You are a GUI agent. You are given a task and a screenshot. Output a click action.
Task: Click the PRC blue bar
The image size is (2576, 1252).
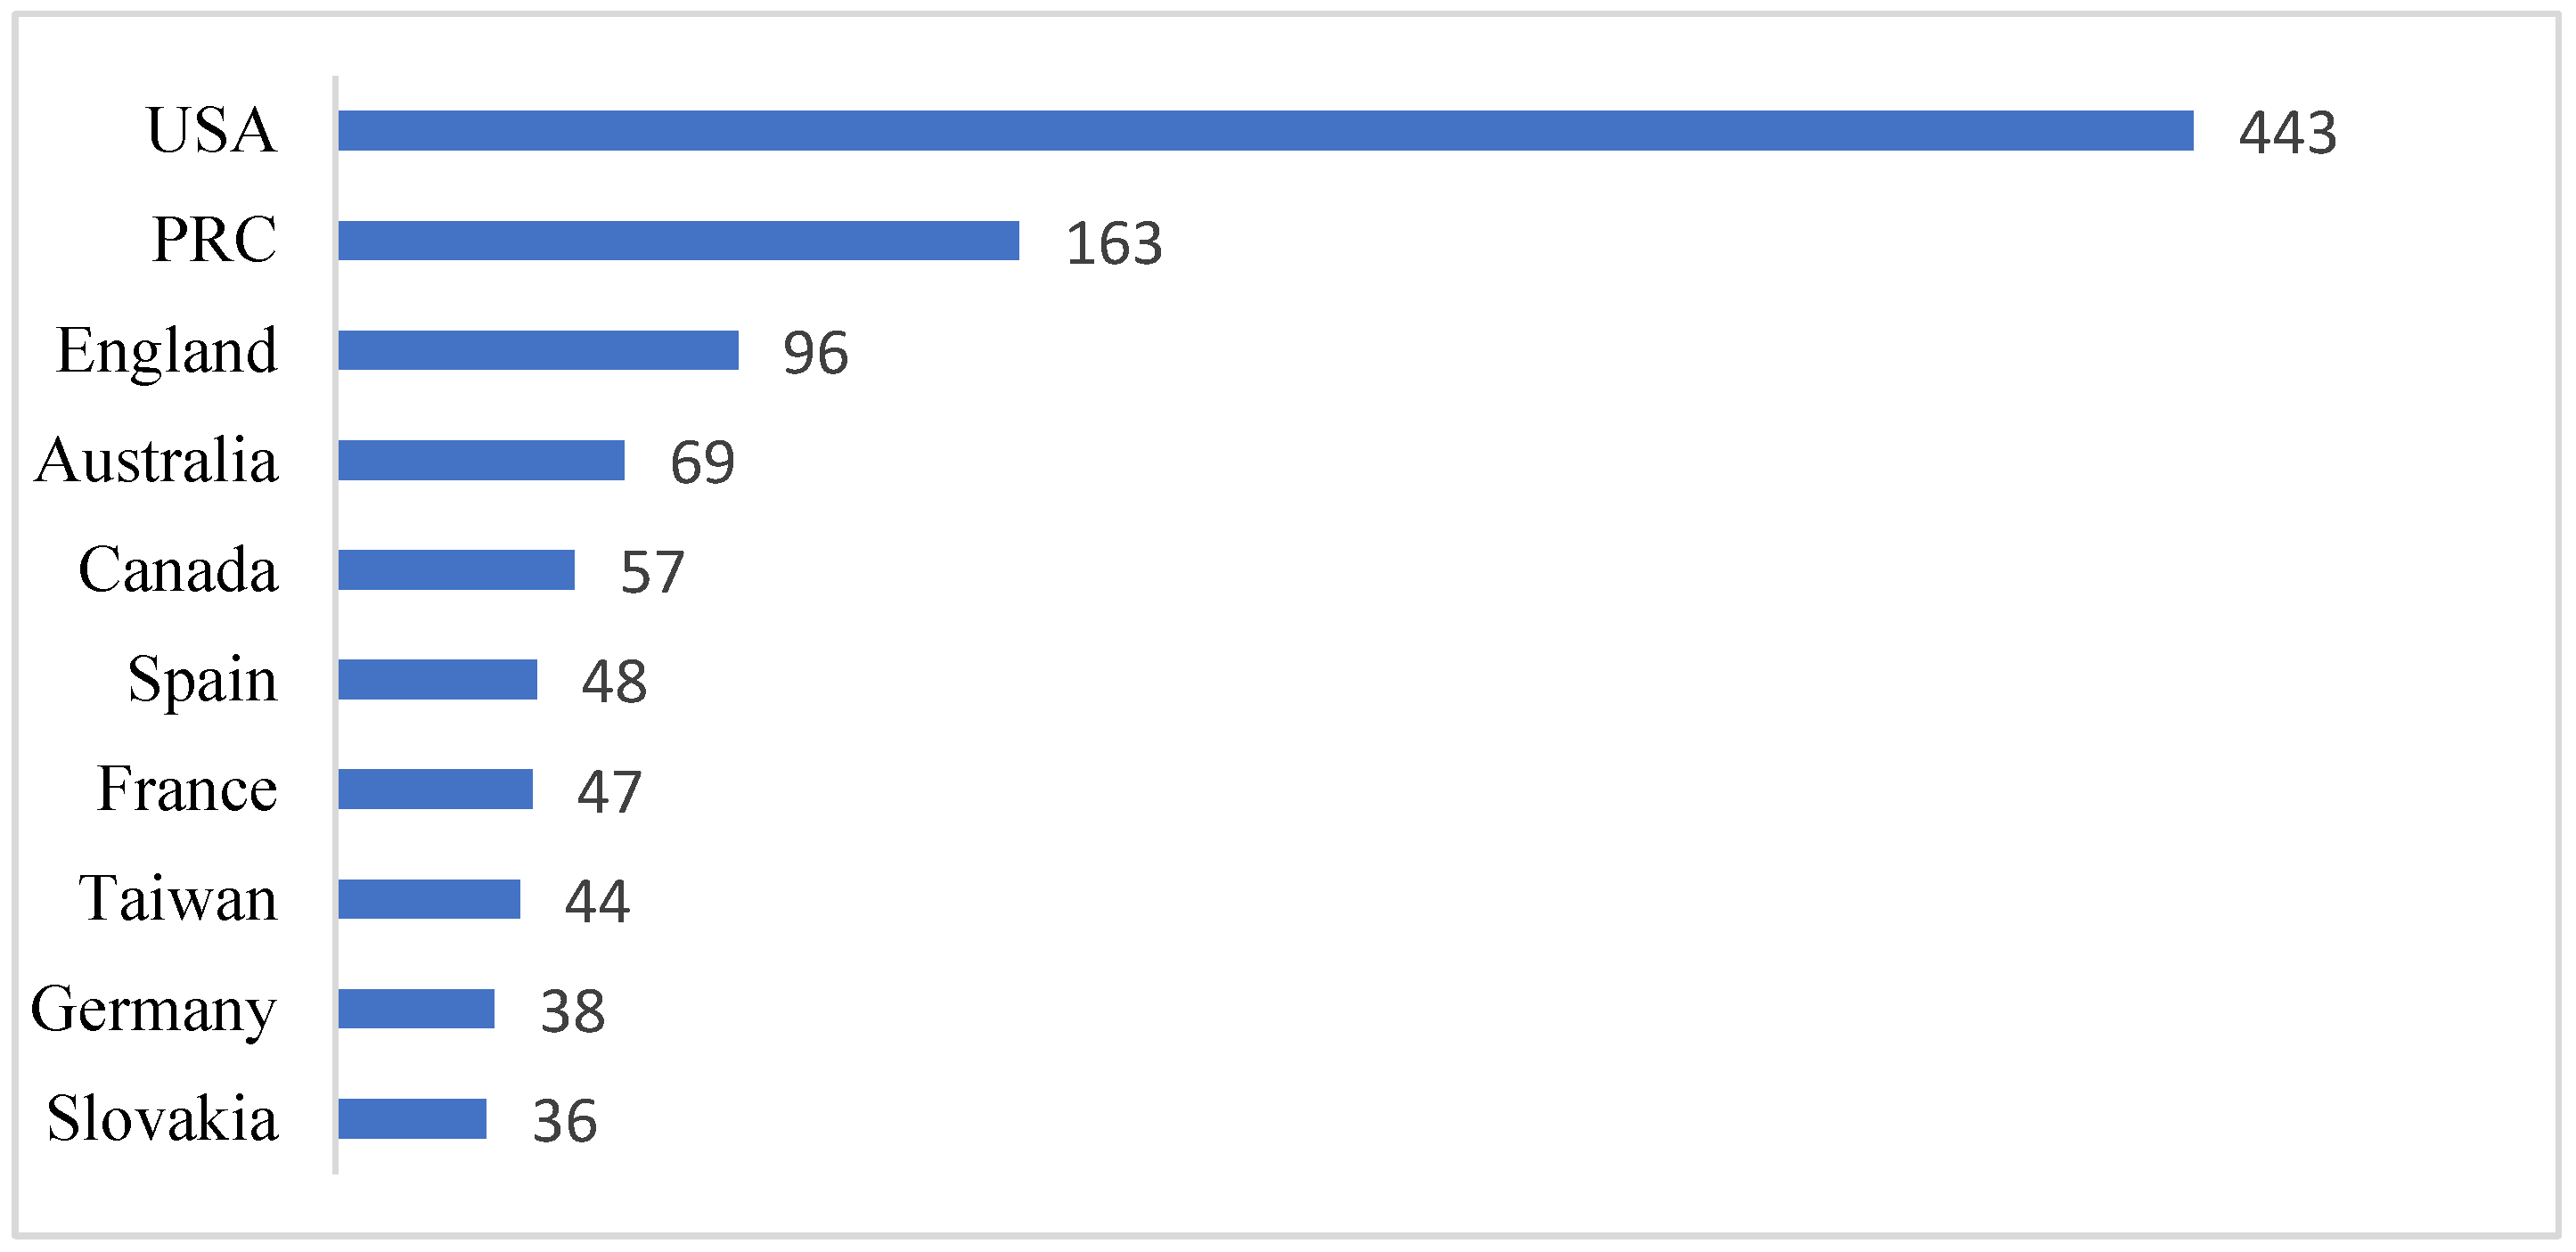(x=678, y=241)
